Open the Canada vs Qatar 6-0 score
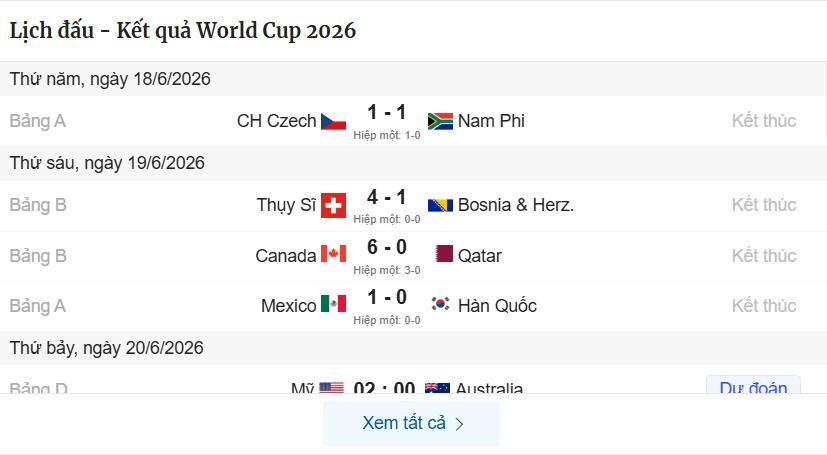The width and height of the screenshot is (827, 455). [x=387, y=247]
